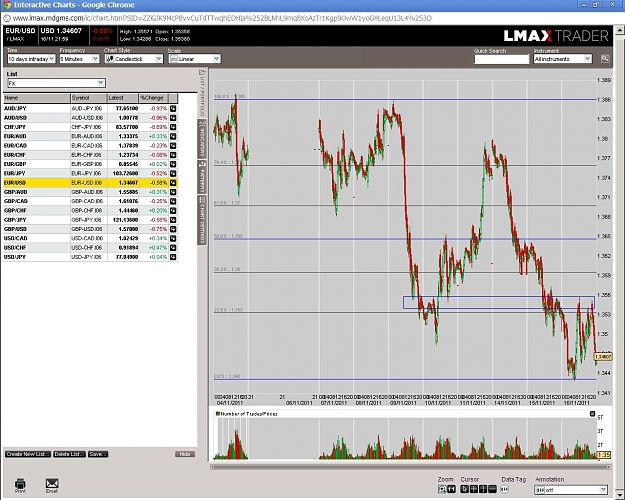This screenshot has width=625, height=500.
Task: Open the Time dropdown (10 days intraday)
Action: tap(31, 59)
